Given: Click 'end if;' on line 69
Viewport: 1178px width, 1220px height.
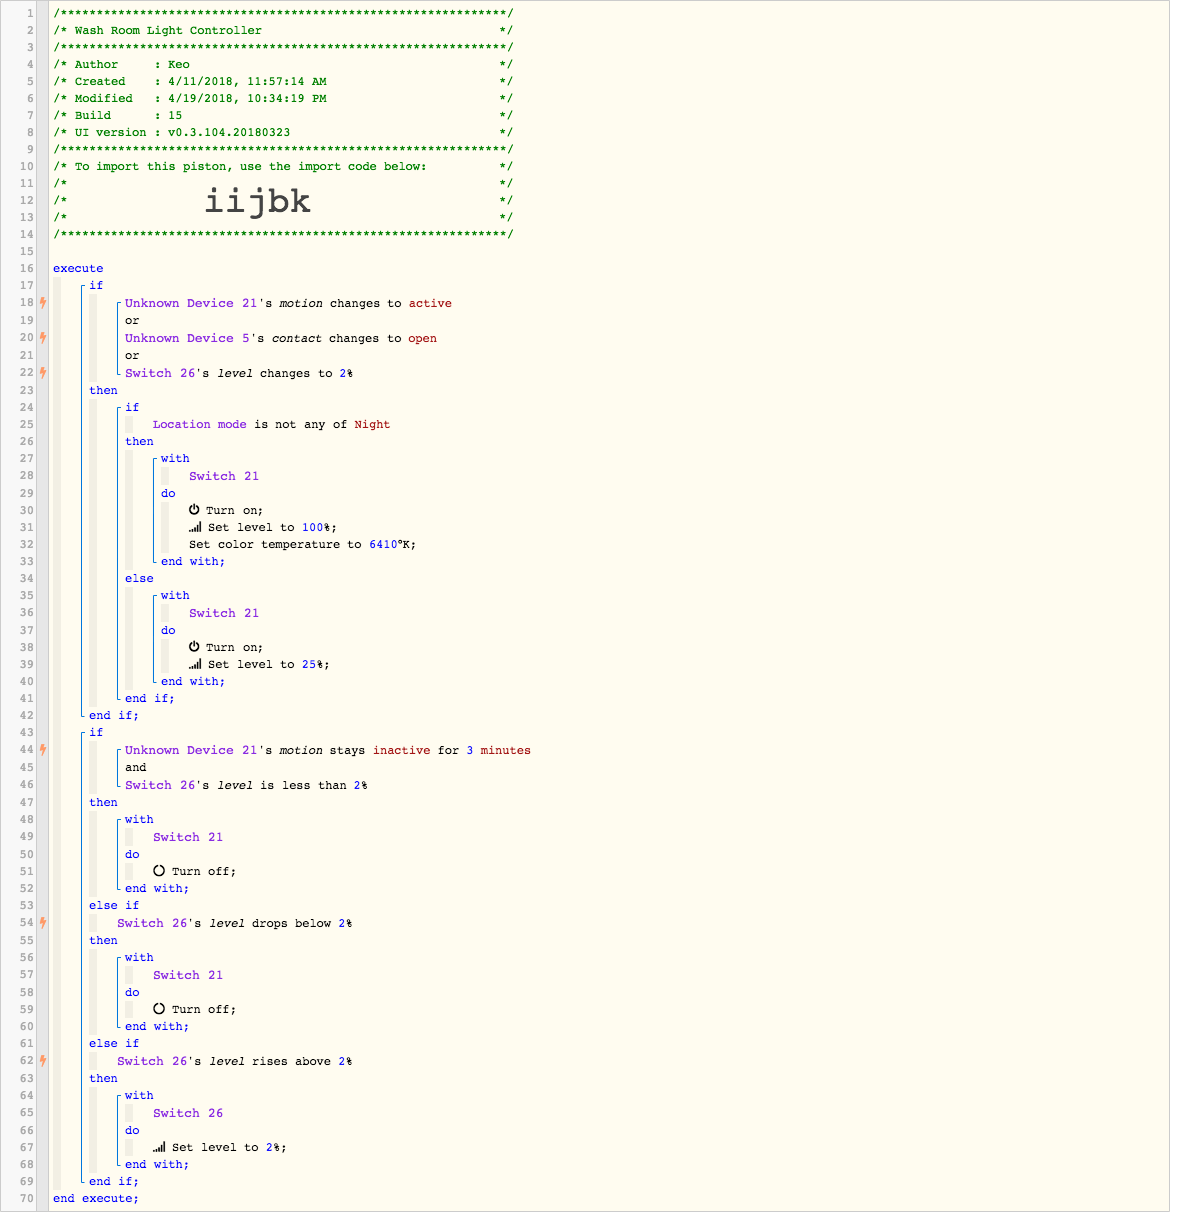Looking at the screenshot, I should point(114,1181).
